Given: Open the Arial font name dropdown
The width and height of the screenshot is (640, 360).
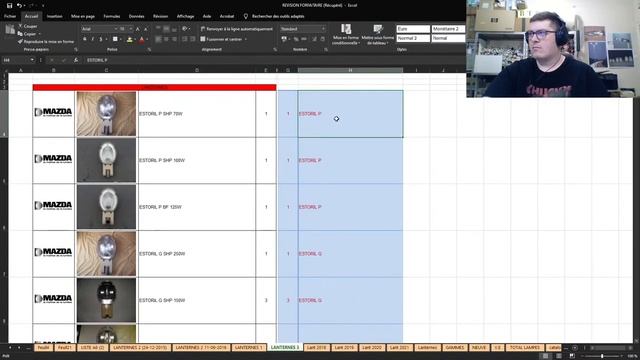Looking at the screenshot, I should point(116,29).
